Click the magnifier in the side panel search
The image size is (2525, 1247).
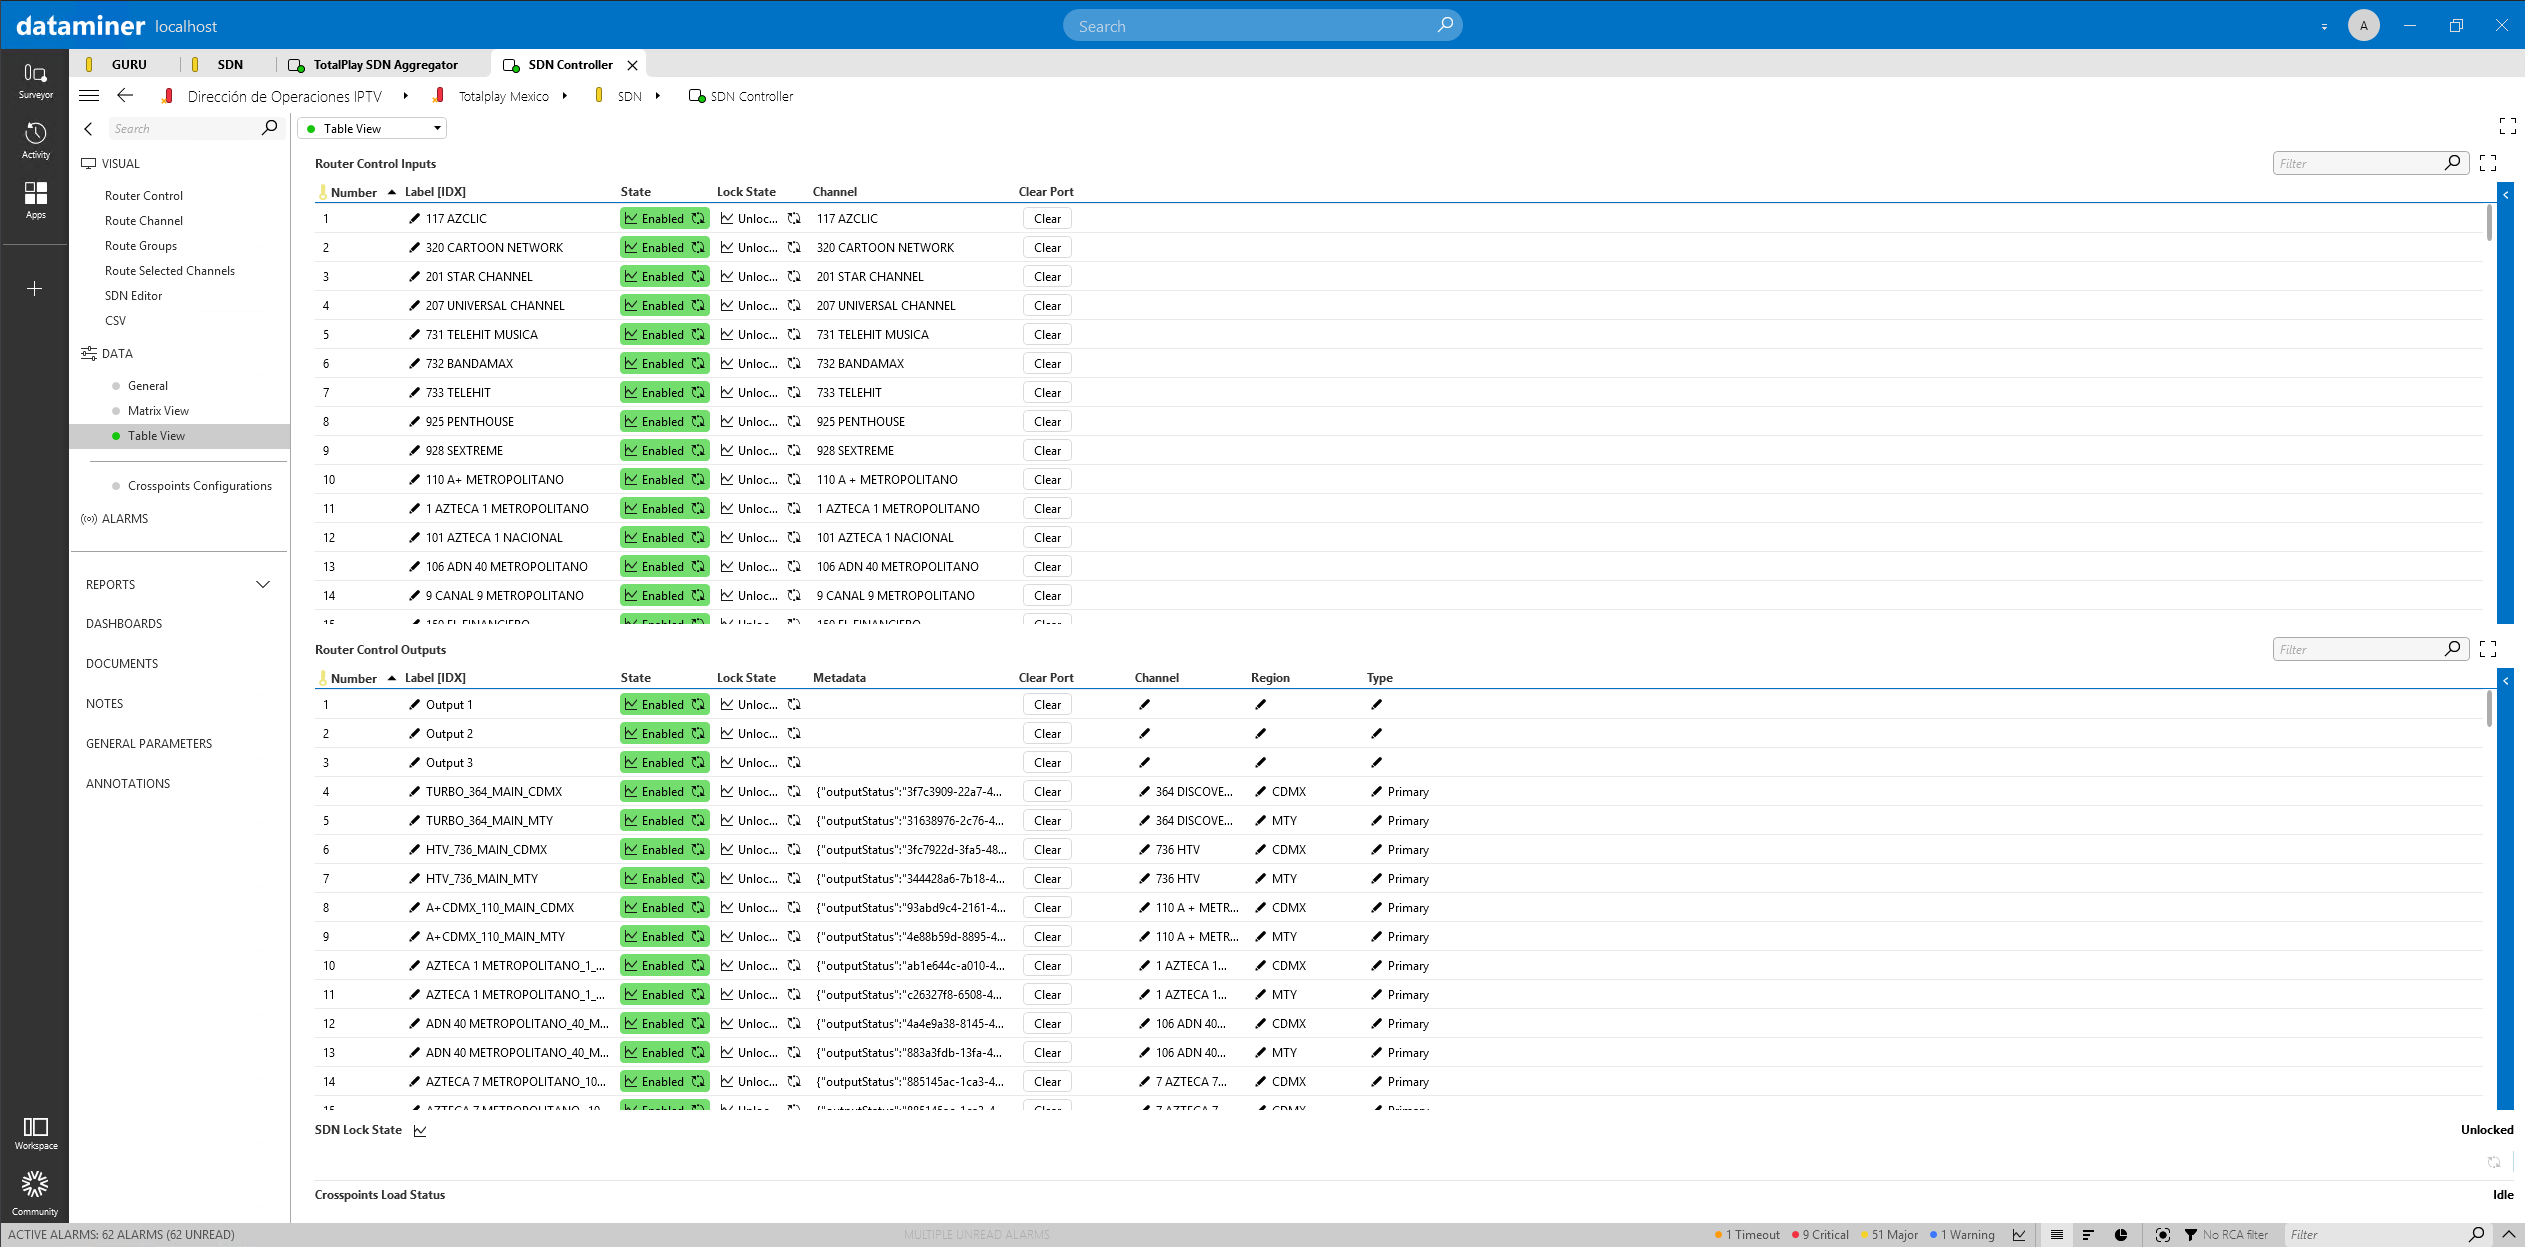(269, 128)
